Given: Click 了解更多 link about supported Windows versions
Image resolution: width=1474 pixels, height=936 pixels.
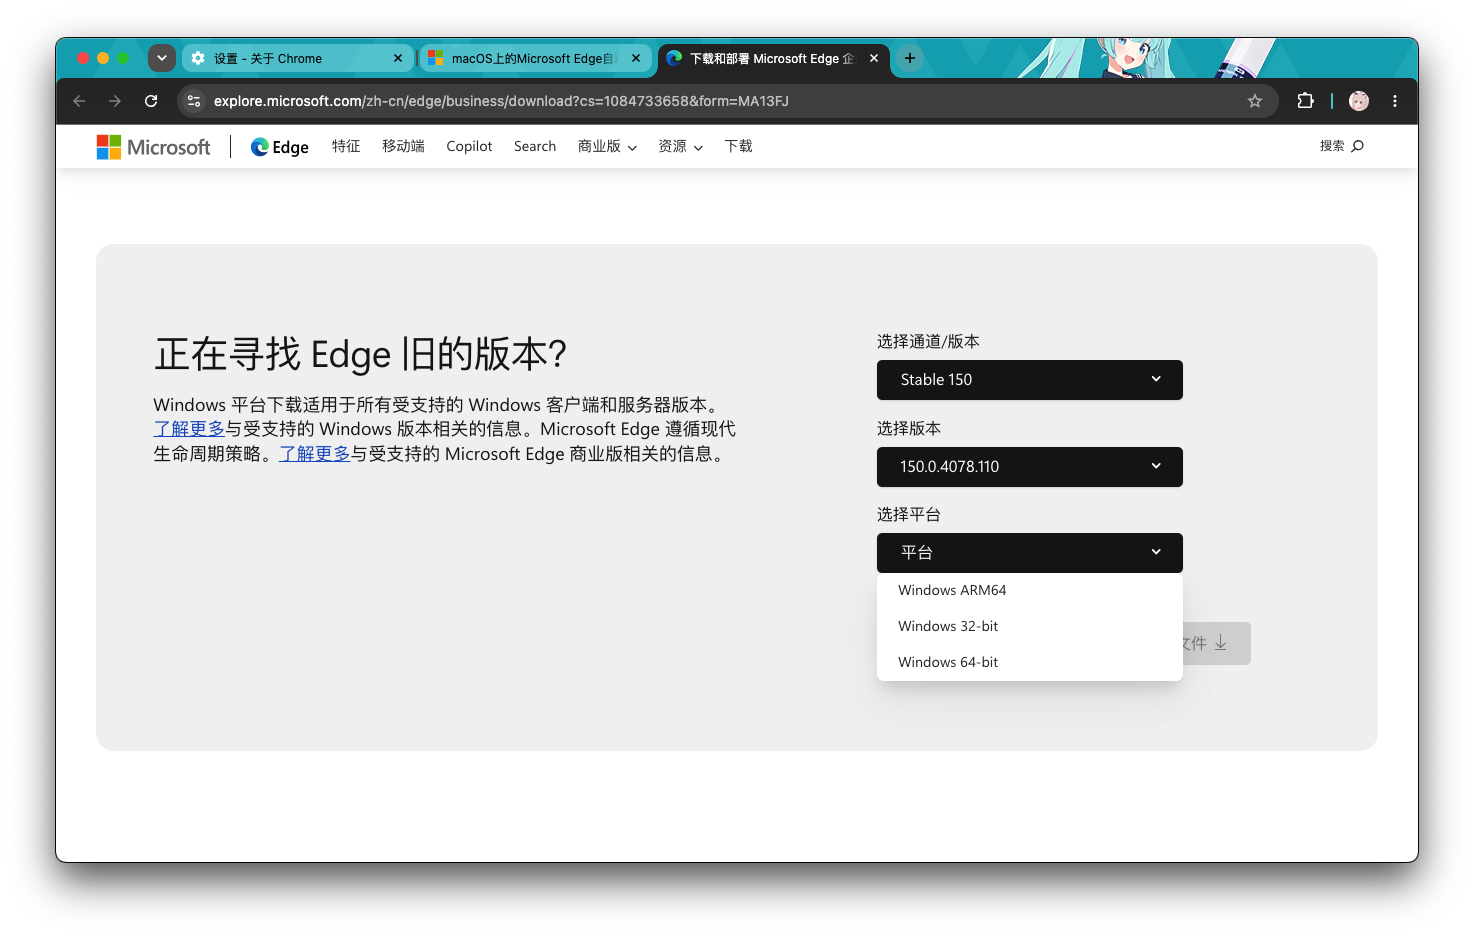Looking at the screenshot, I should point(189,429).
